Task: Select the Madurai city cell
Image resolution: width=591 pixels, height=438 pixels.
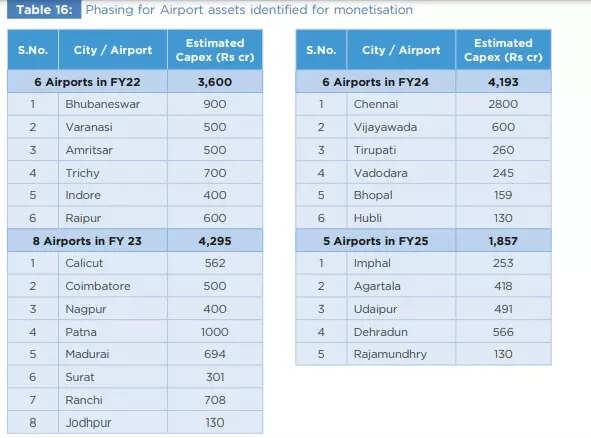Action: [x=113, y=354]
